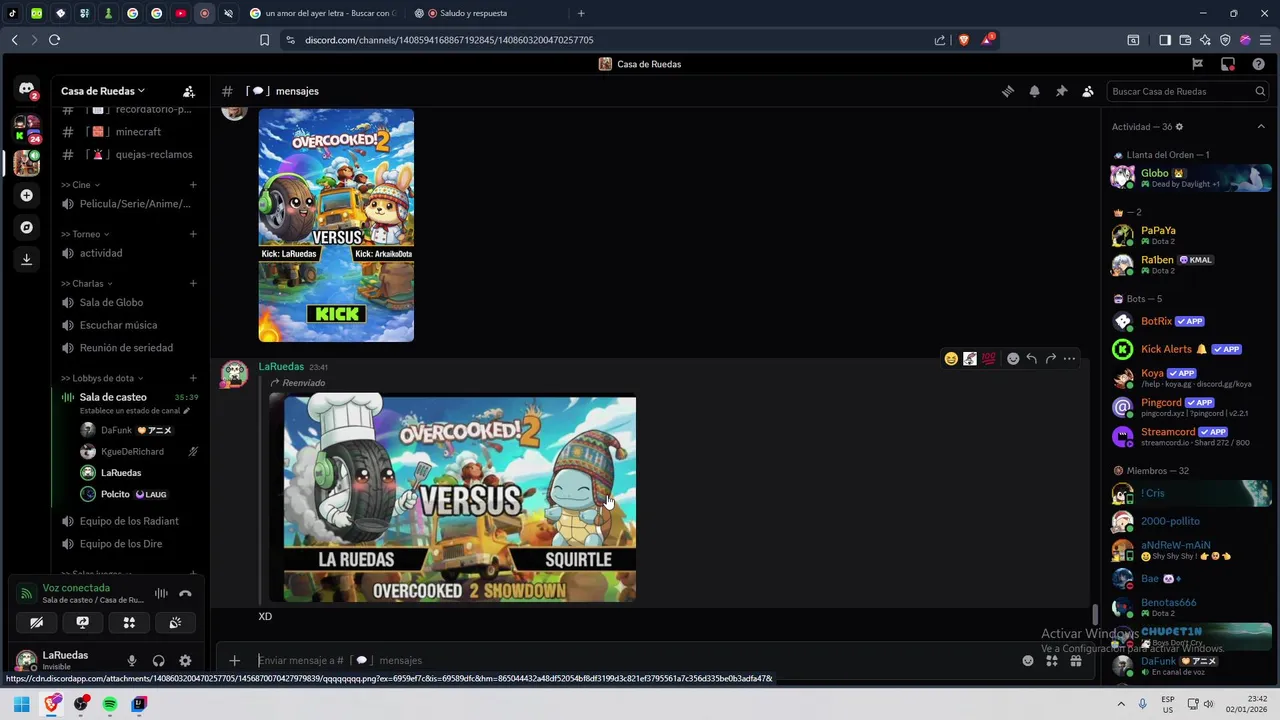Collapse Lobbys de dota category
The image size is (1280, 720).
[x=101, y=378]
